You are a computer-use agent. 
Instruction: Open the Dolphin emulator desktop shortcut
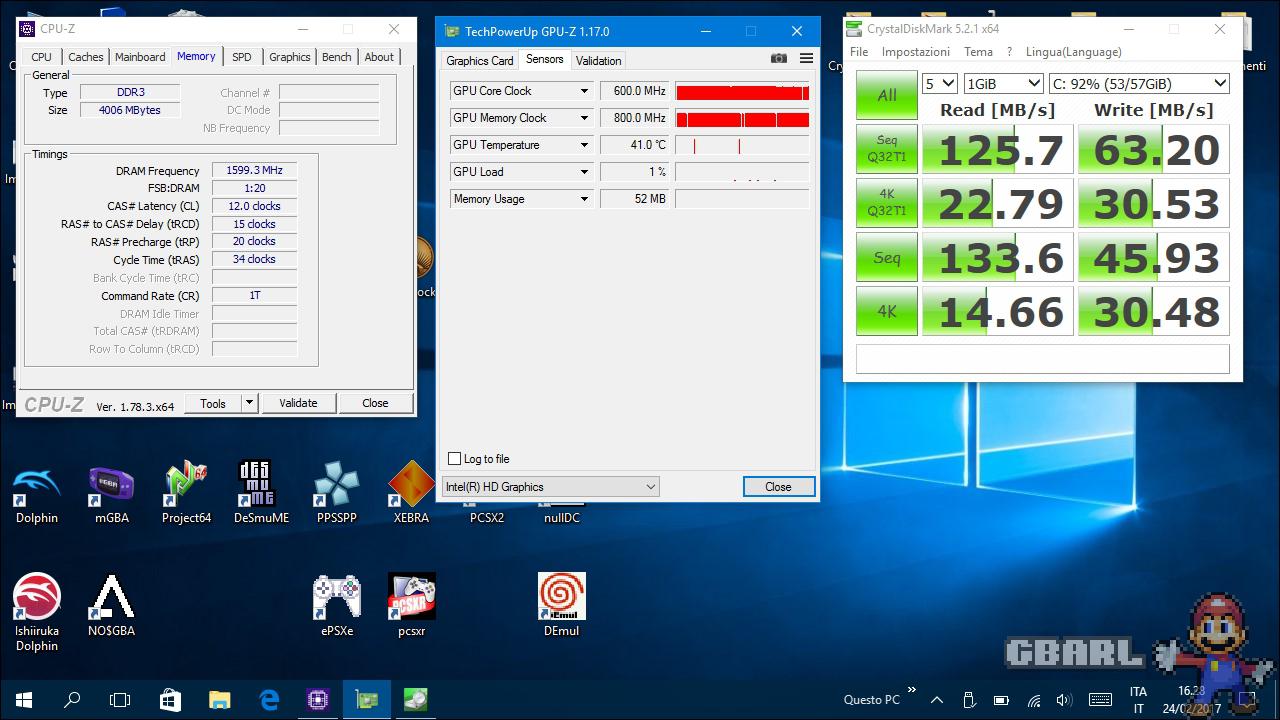click(37, 492)
